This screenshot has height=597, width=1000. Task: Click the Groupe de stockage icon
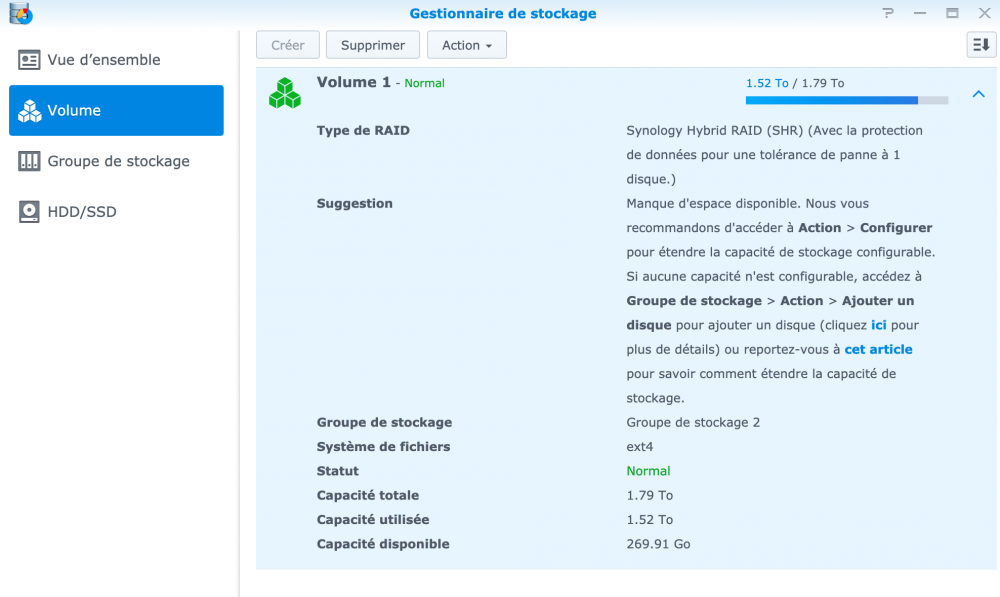(30, 161)
